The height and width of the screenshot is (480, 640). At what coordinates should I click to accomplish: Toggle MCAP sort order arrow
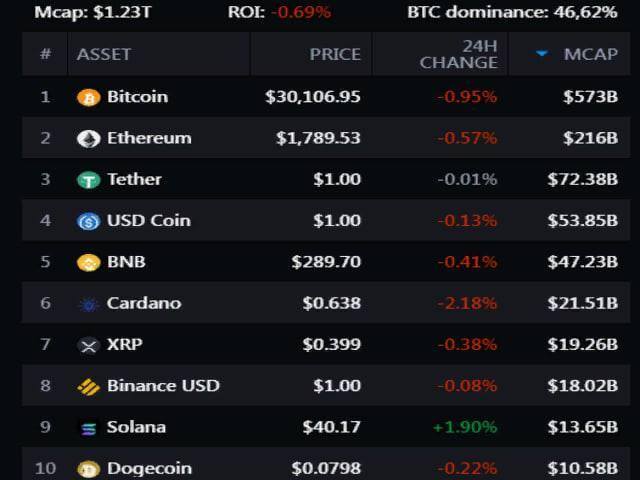542,54
